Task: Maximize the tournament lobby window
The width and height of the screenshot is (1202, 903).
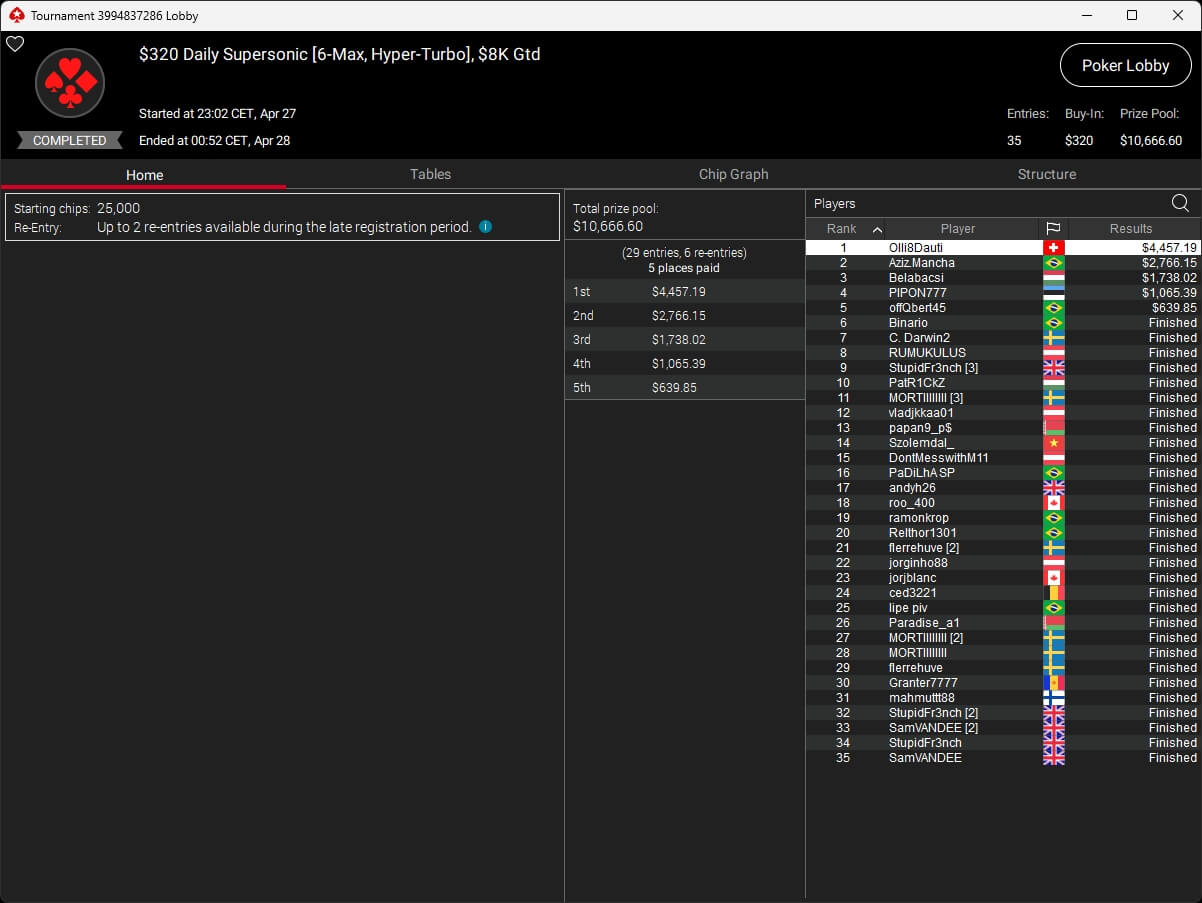Action: tap(1131, 16)
